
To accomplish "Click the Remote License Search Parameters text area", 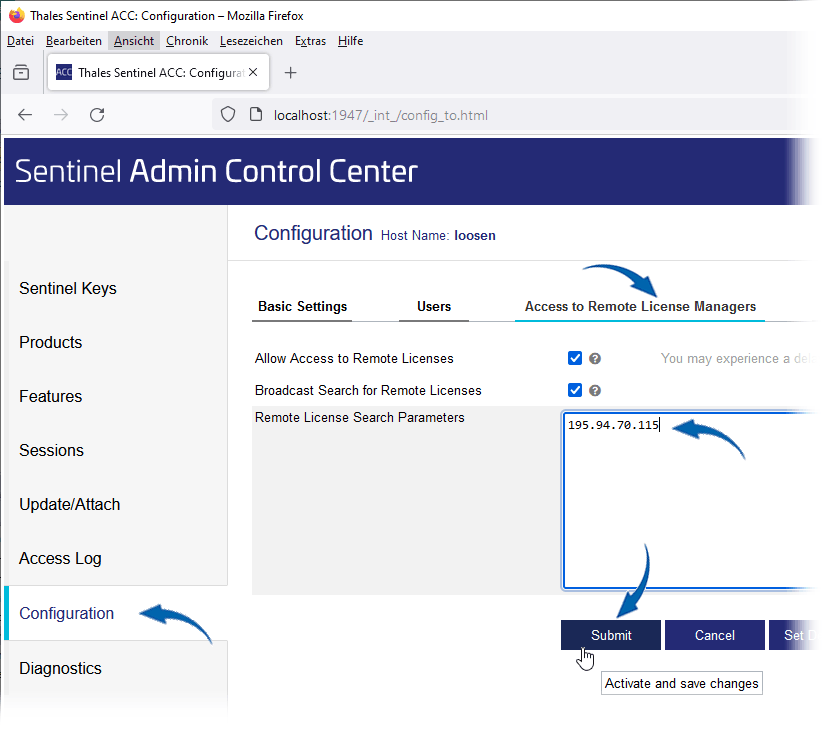I will tap(689, 500).
